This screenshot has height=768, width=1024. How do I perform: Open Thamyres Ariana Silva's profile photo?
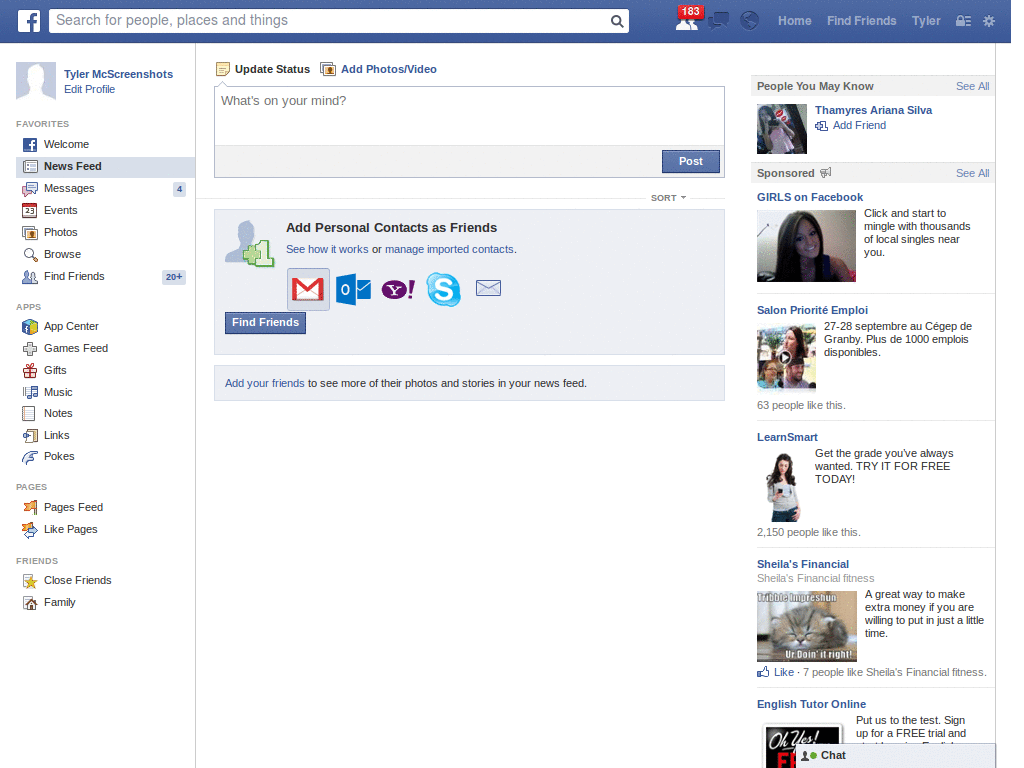click(782, 129)
